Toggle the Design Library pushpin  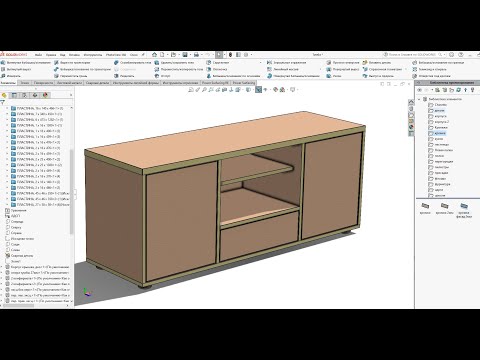point(472,90)
